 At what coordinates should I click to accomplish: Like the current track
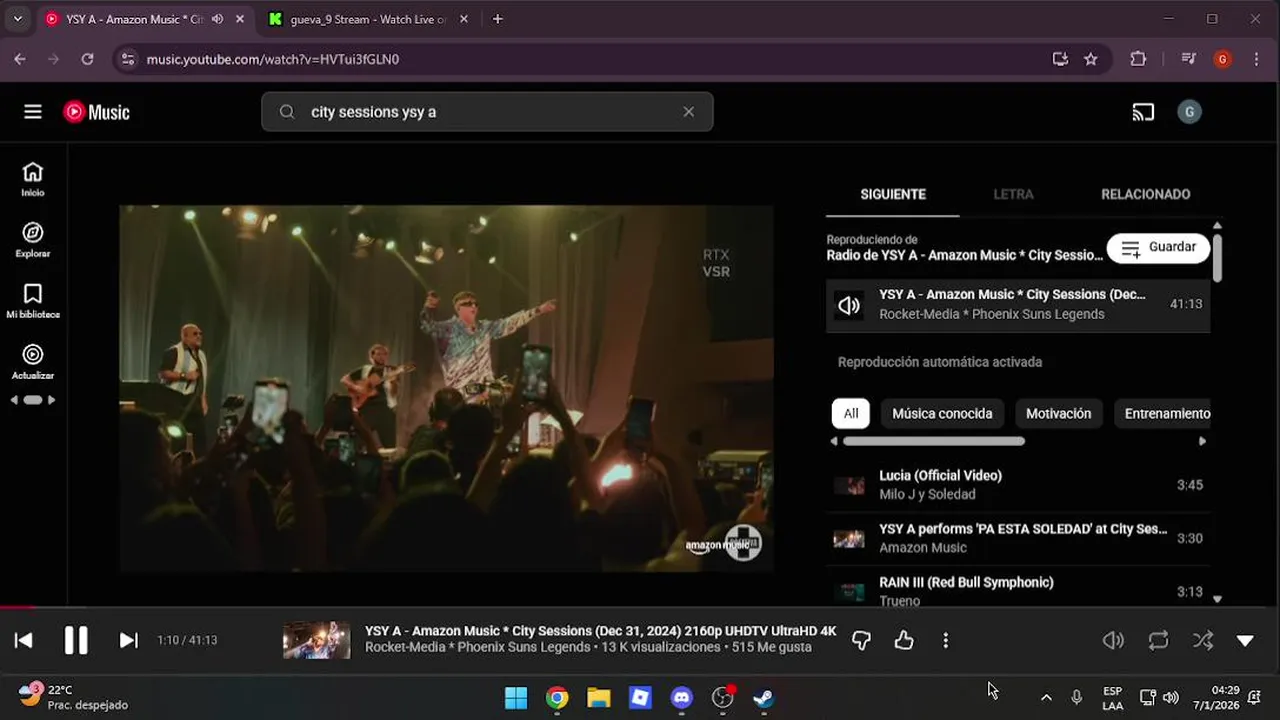(x=904, y=640)
